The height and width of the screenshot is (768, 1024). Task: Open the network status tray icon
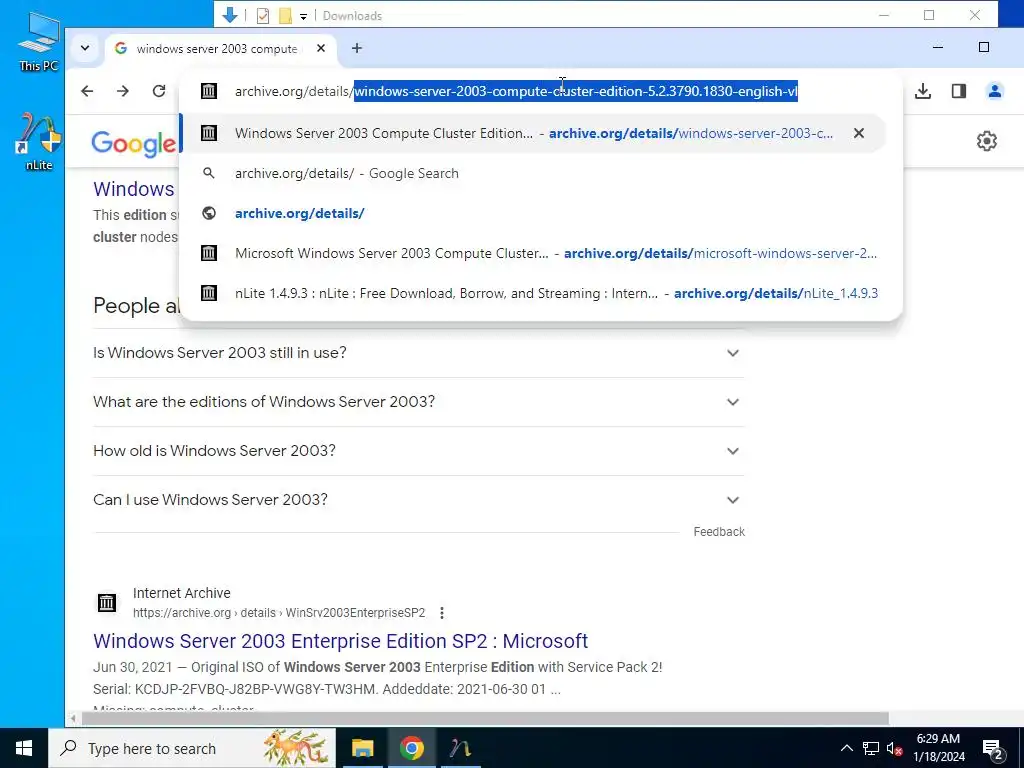click(x=871, y=748)
